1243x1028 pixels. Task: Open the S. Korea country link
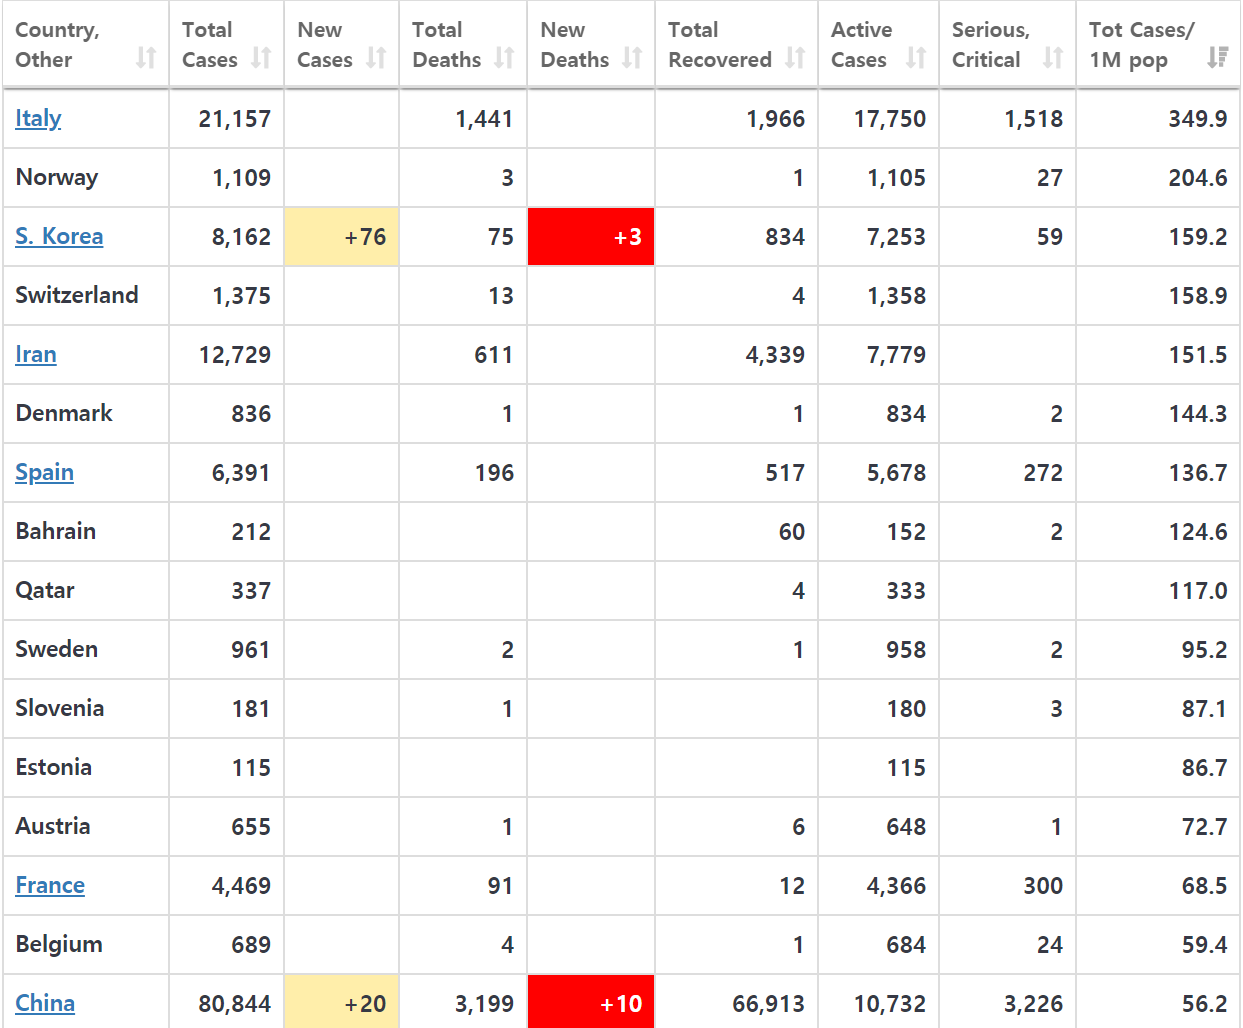pyautogui.click(x=59, y=236)
